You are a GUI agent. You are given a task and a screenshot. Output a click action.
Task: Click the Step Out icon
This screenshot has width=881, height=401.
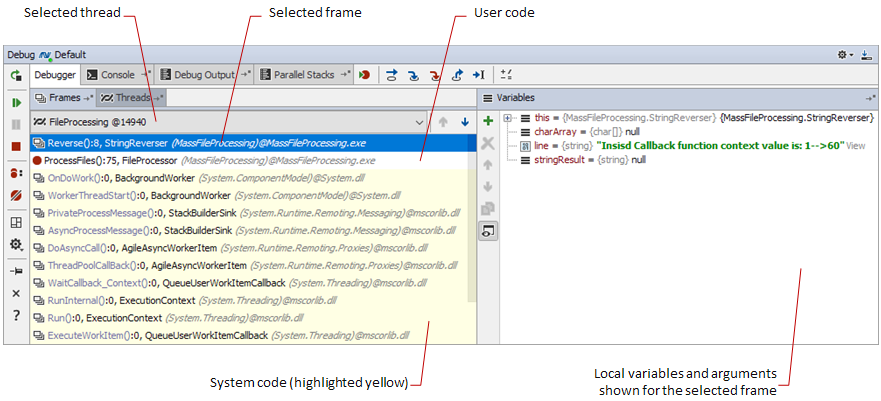click(x=457, y=75)
